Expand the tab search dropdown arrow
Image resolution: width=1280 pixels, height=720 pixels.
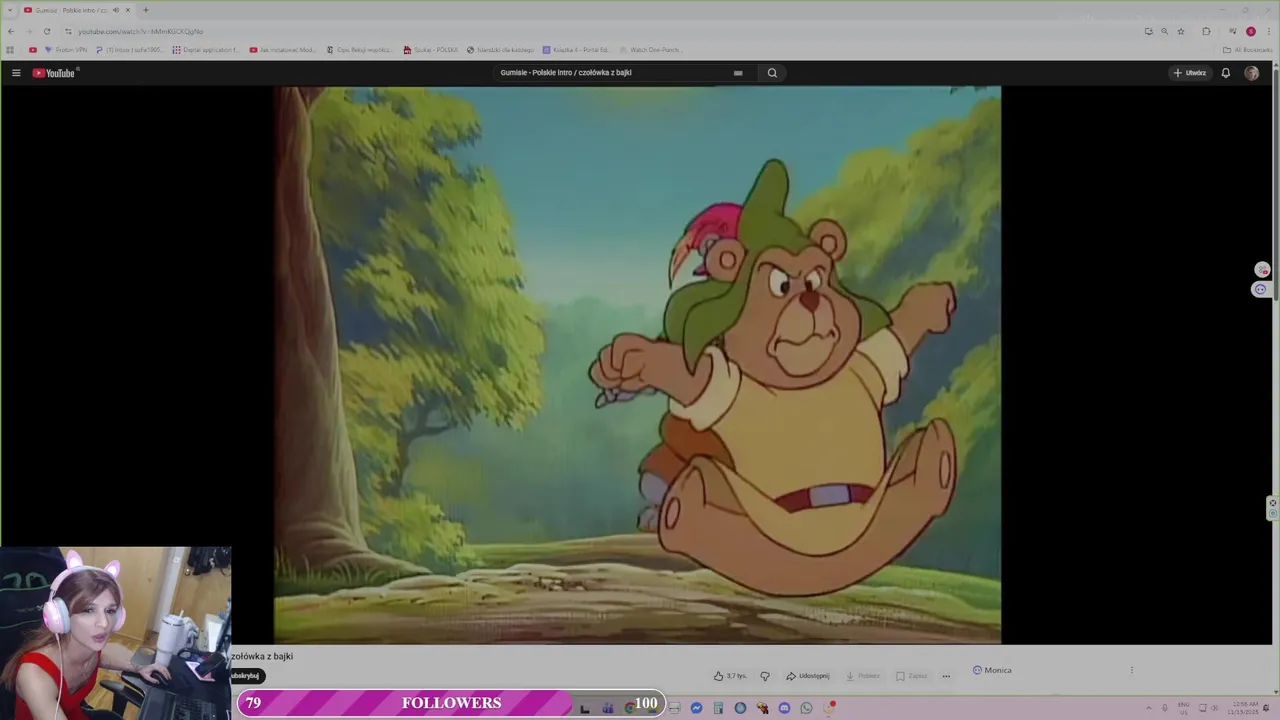point(9,10)
